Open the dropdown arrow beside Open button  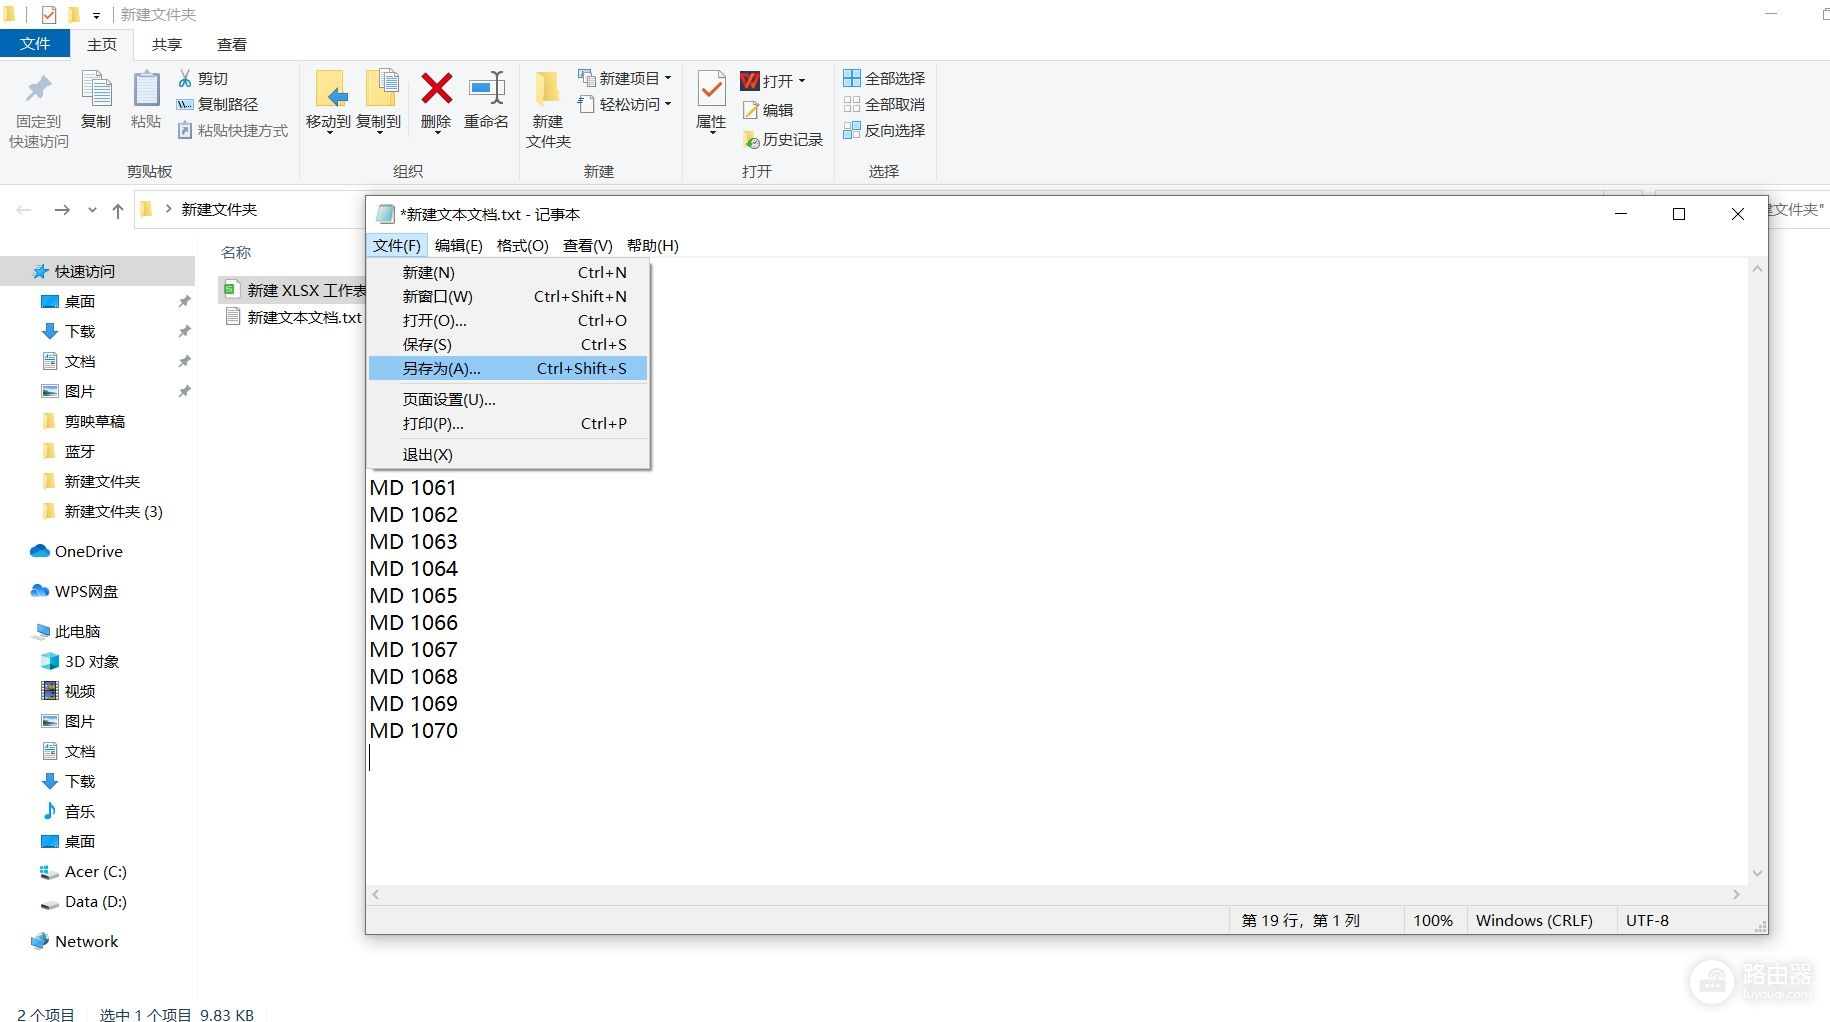point(802,81)
